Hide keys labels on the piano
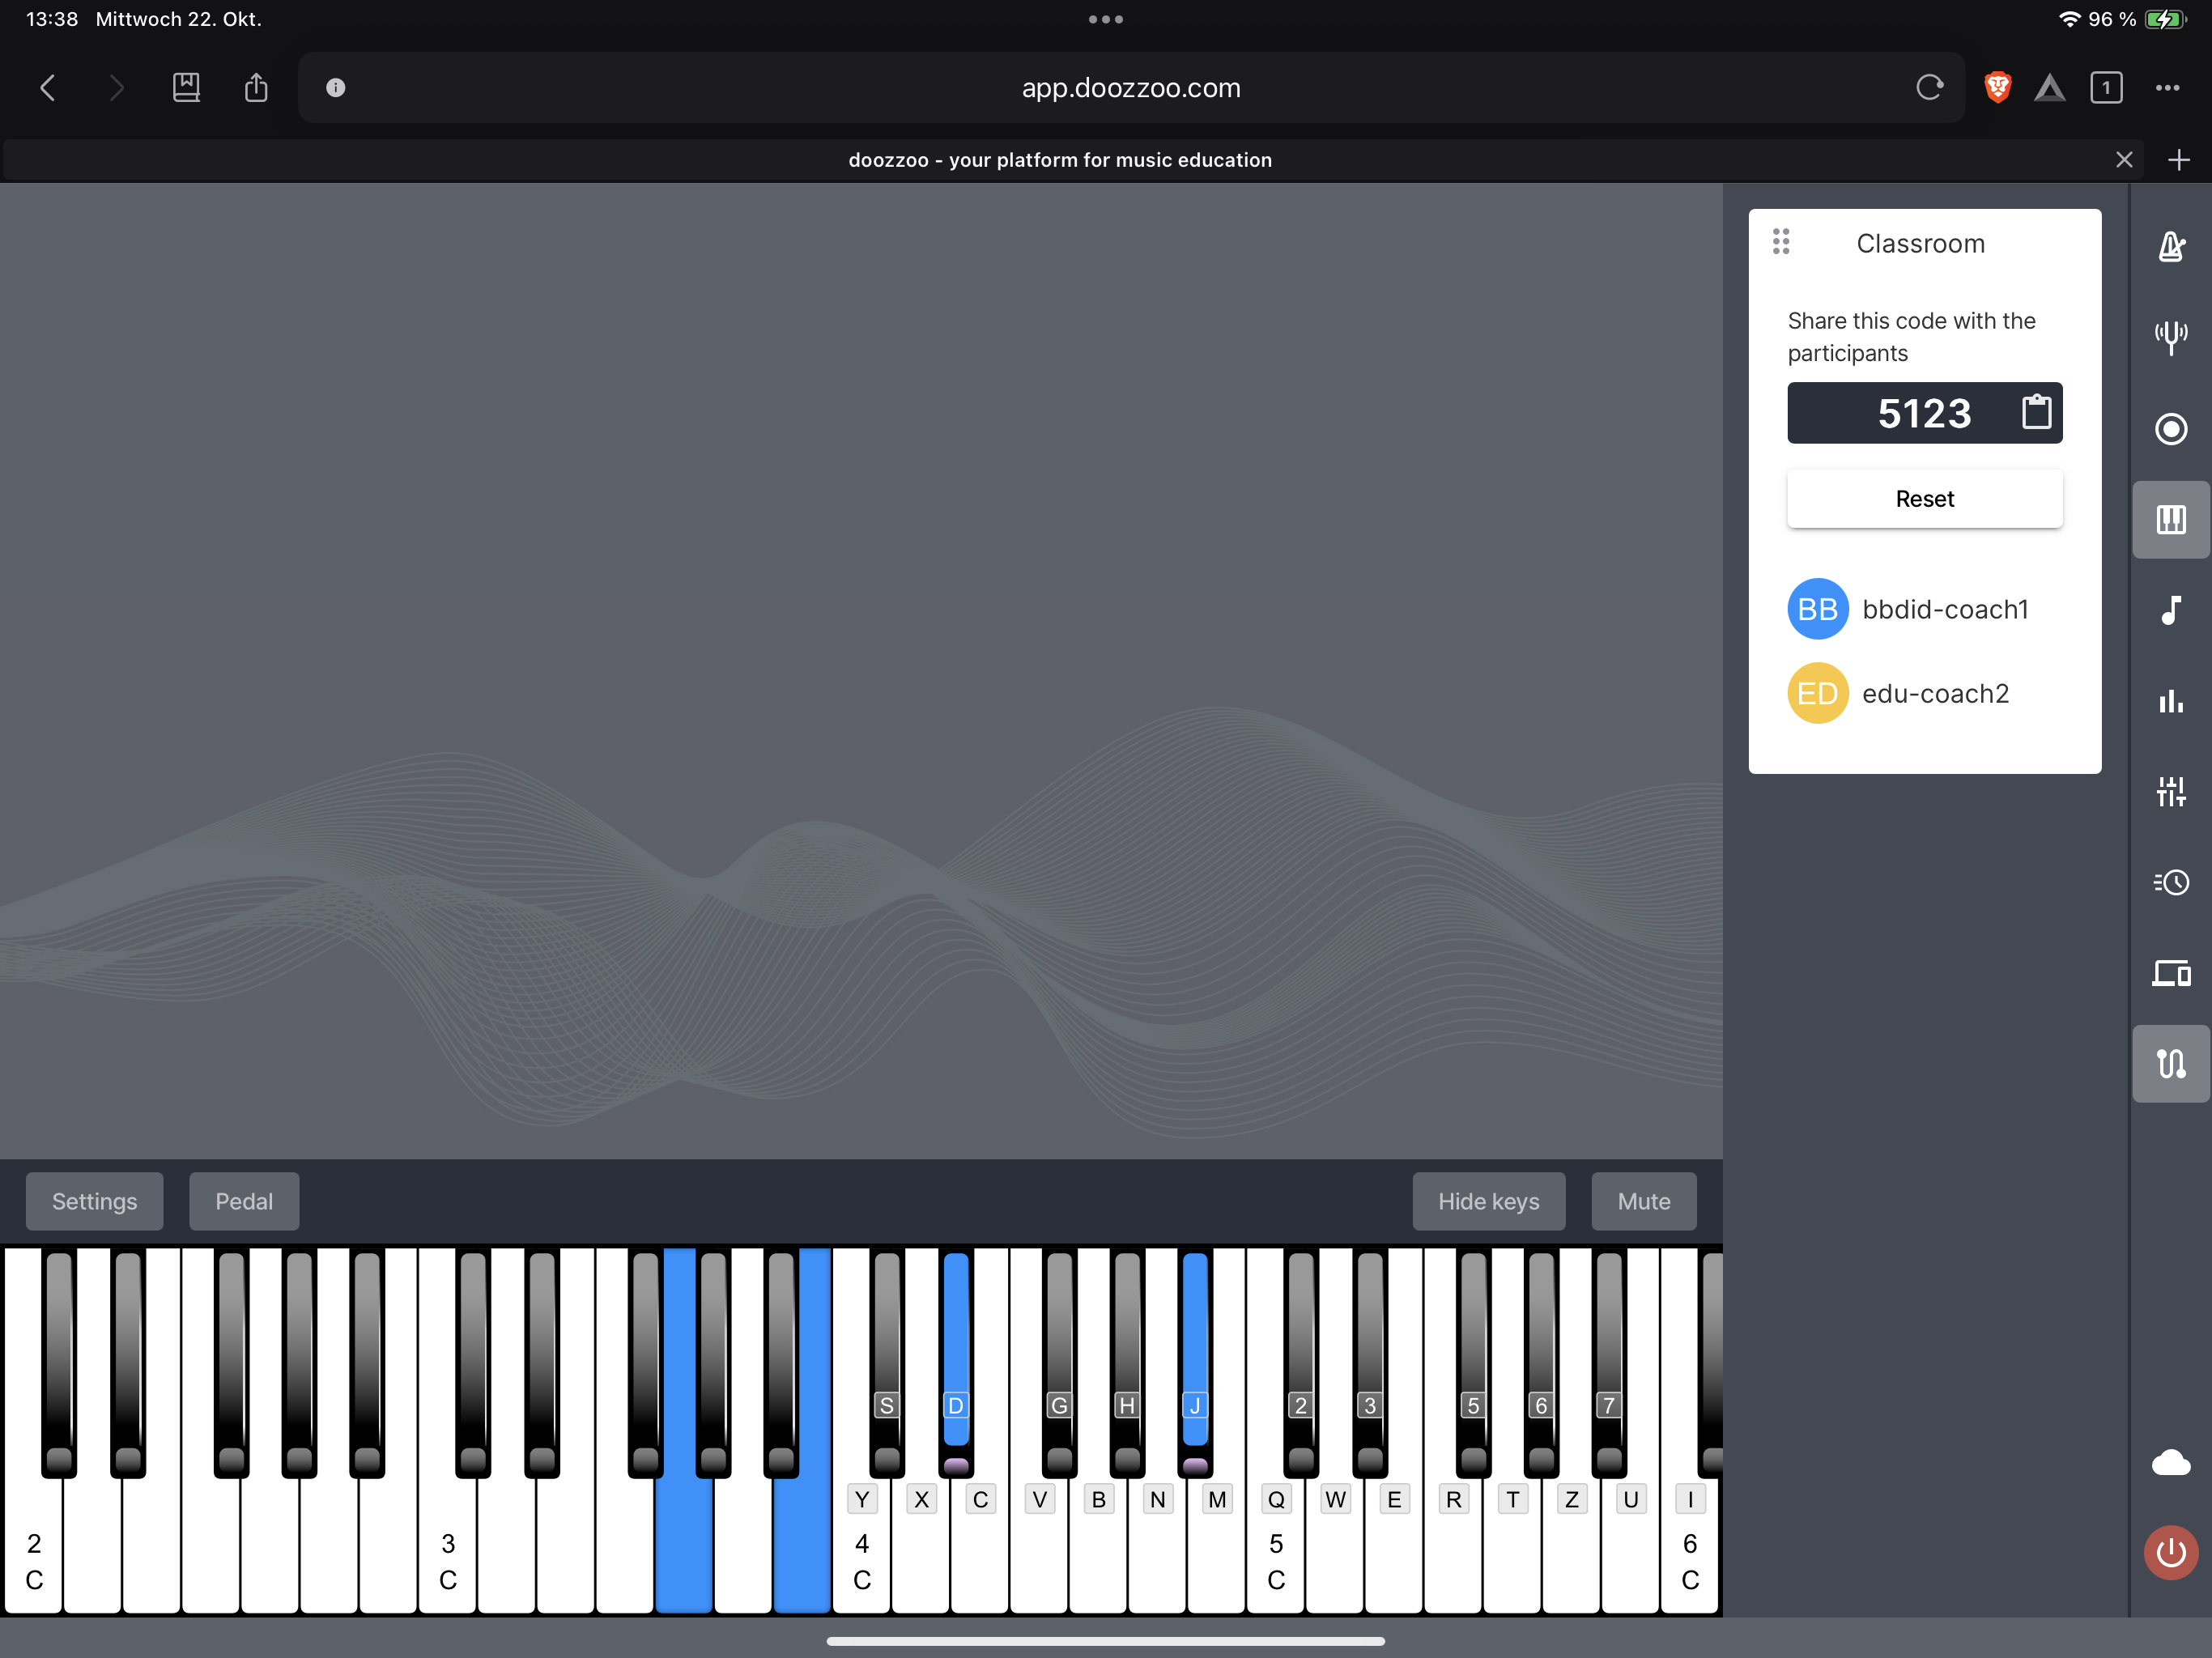This screenshot has width=2212, height=1658. point(1488,1201)
